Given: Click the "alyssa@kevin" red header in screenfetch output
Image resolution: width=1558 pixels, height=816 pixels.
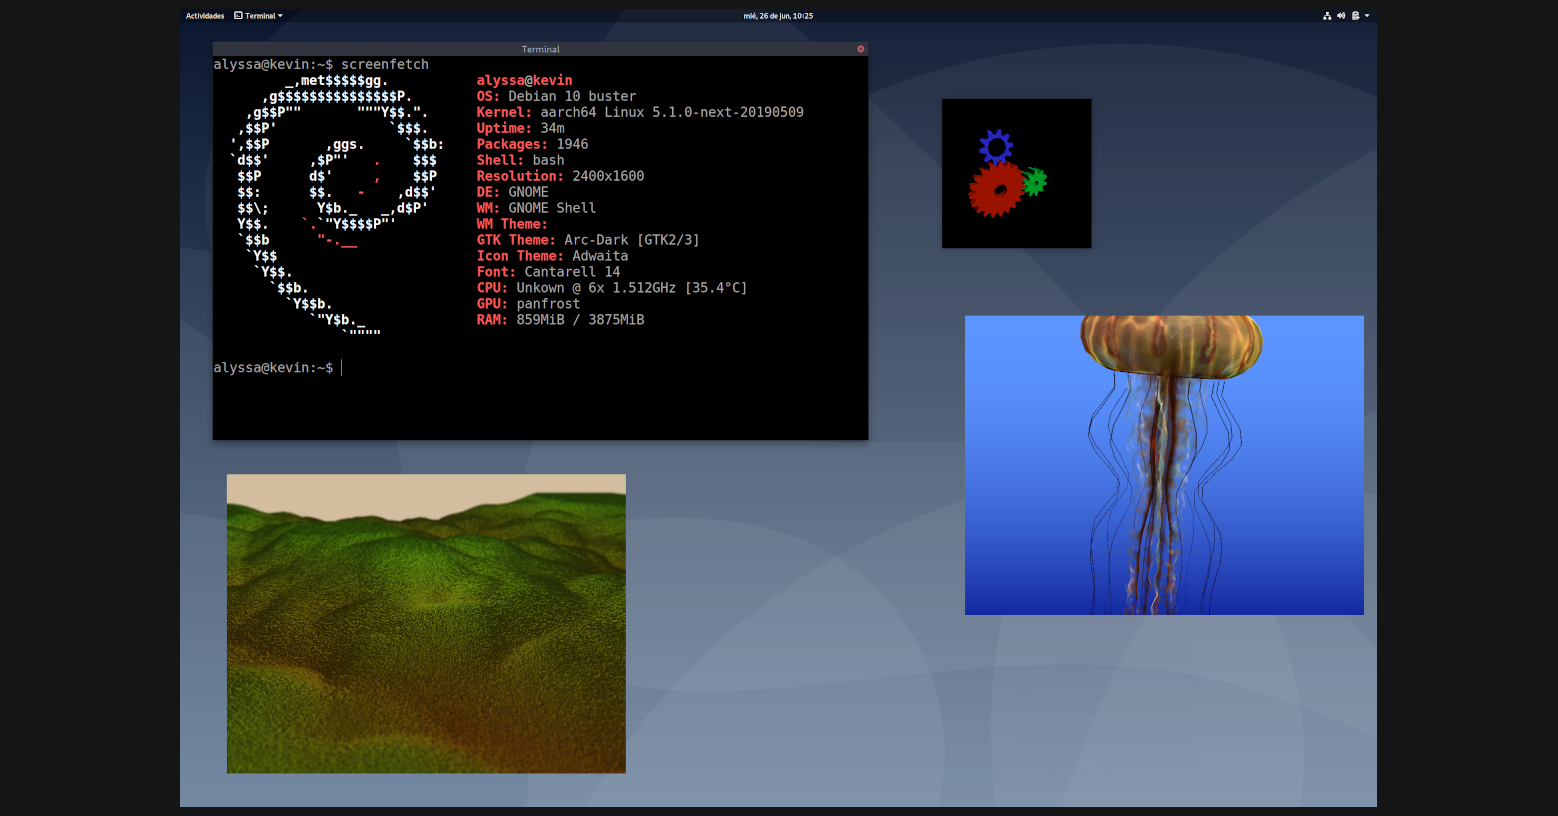Looking at the screenshot, I should click(x=524, y=80).
